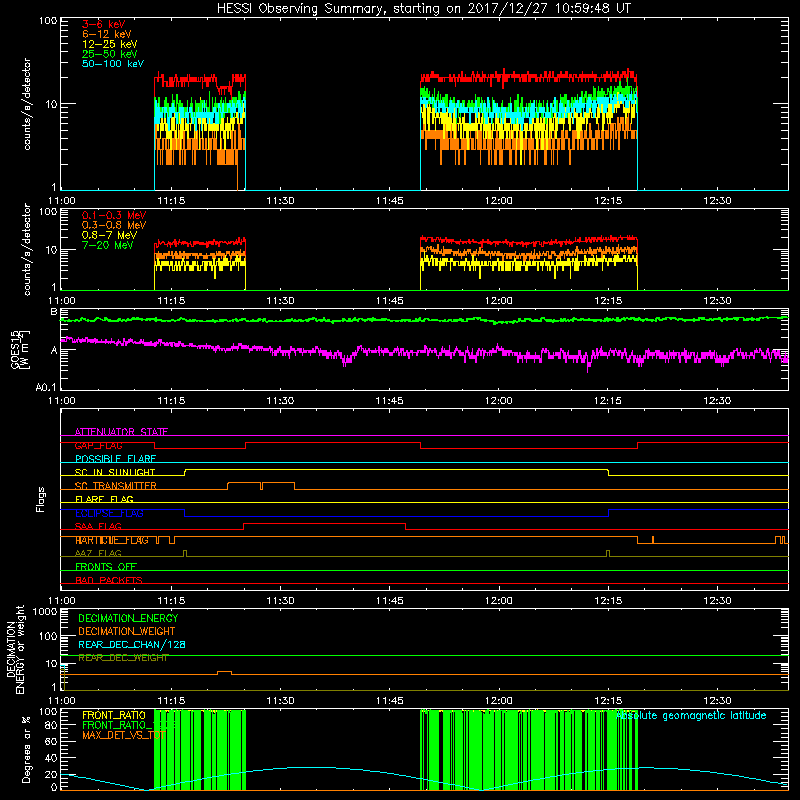Click the REAR_DEC_CHAN/128 legend label
This screenshot has width=800, height=800.
(x=132, y=644)
